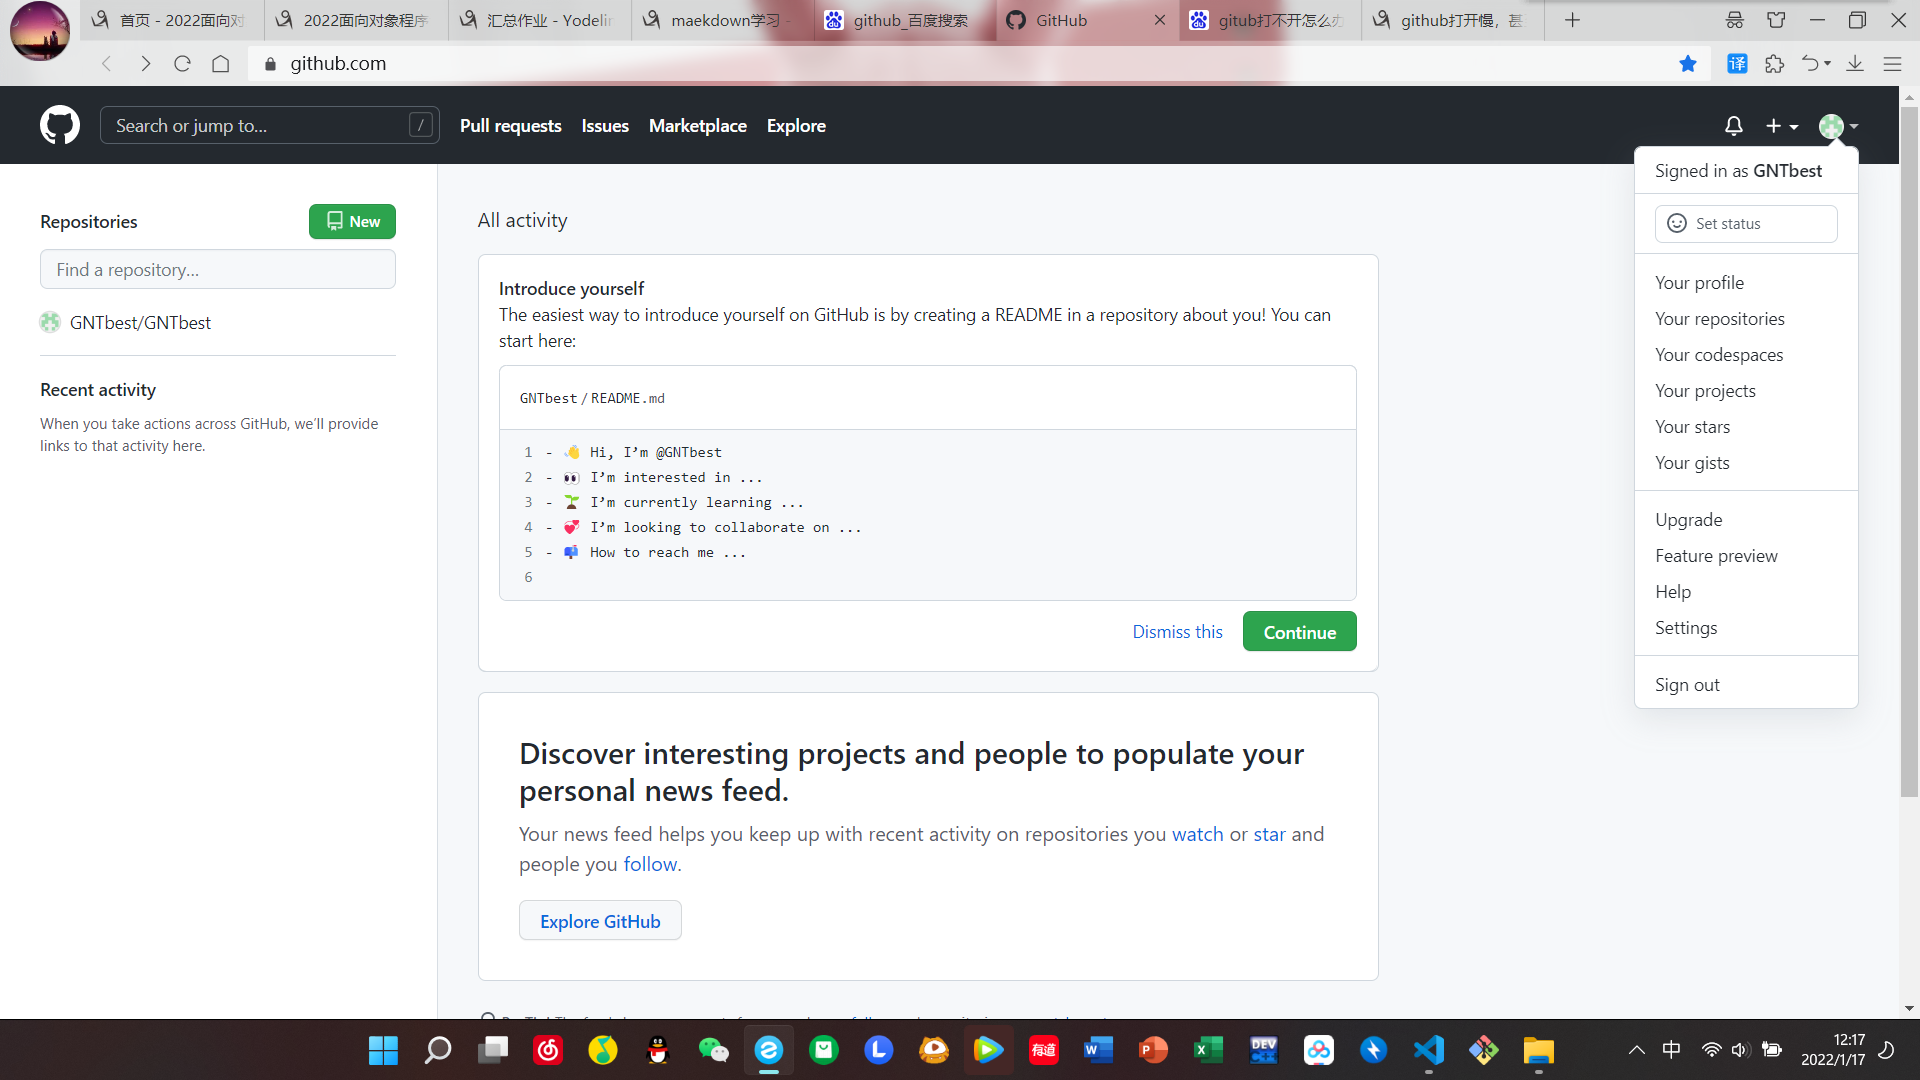The width and height of the screenshot is (1920, 1080).
Task: Expand the browser undo history dropdown arrow
Action: pos(1828,64)
